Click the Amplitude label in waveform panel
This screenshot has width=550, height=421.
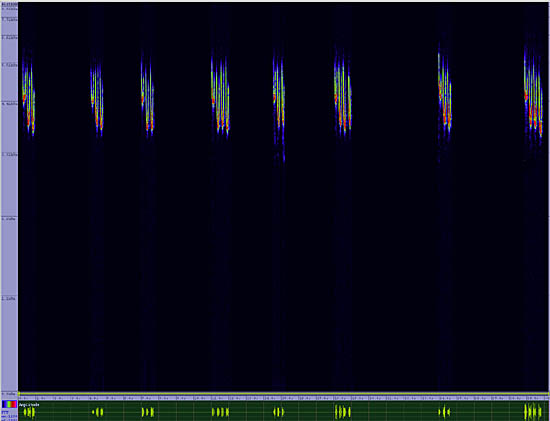tap(29, 405)
